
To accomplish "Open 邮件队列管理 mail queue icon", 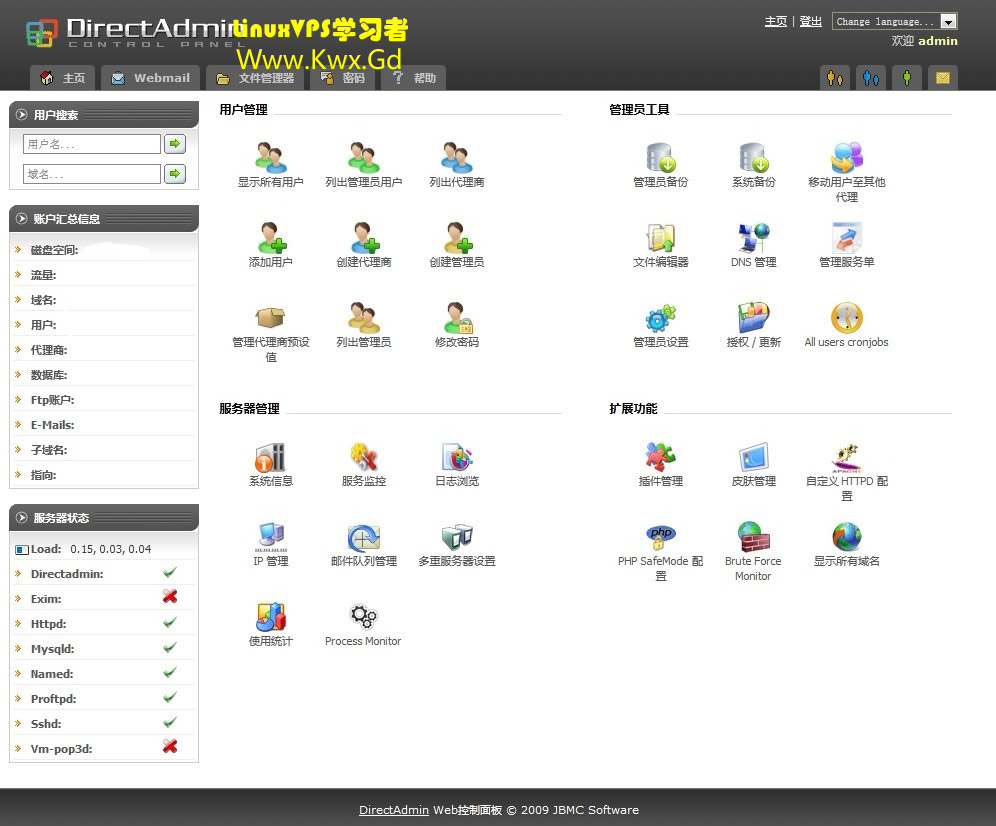I will (x=363, y=536).
